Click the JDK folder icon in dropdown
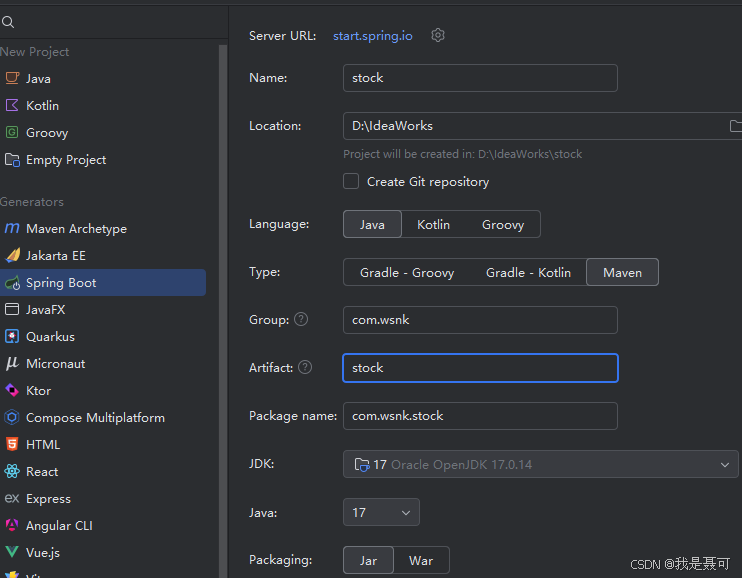Screen dimensions: 742x578 tap(362, 464)
